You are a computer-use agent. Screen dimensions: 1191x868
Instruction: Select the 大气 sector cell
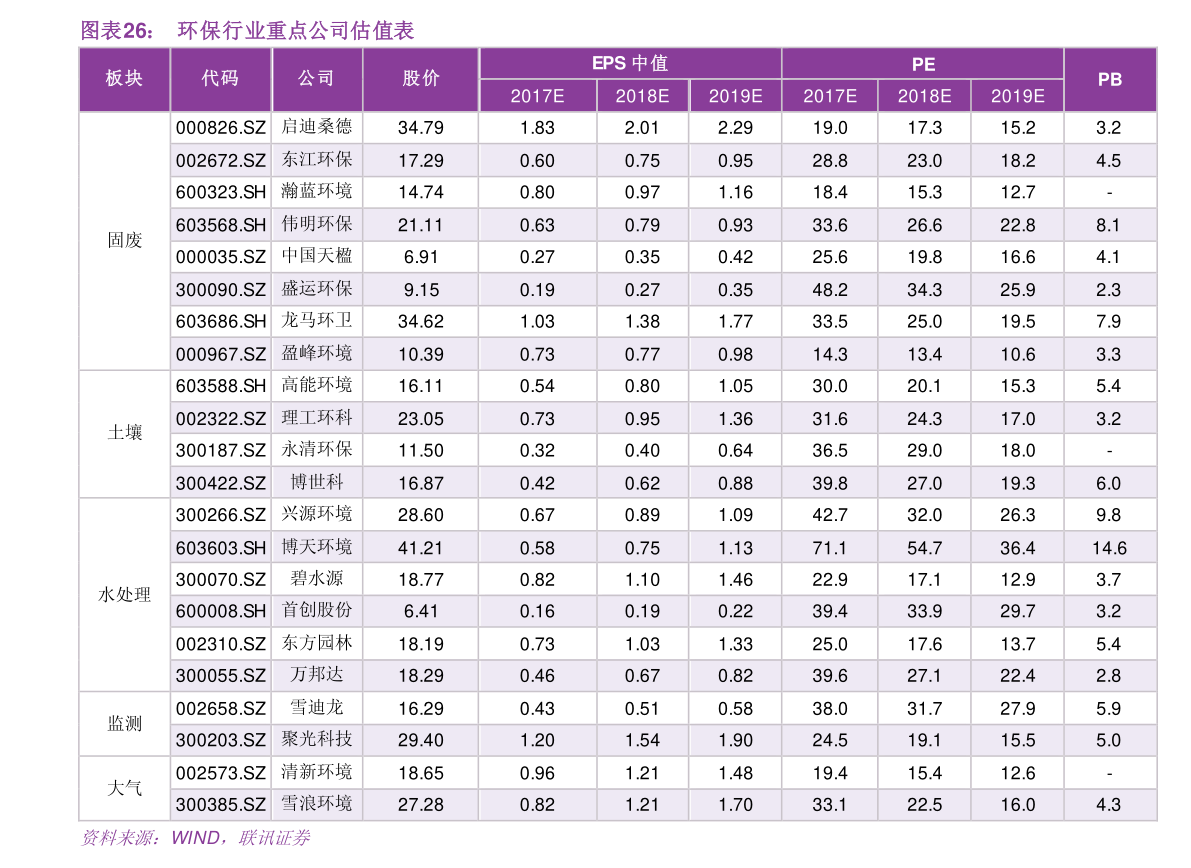[125, 788]
